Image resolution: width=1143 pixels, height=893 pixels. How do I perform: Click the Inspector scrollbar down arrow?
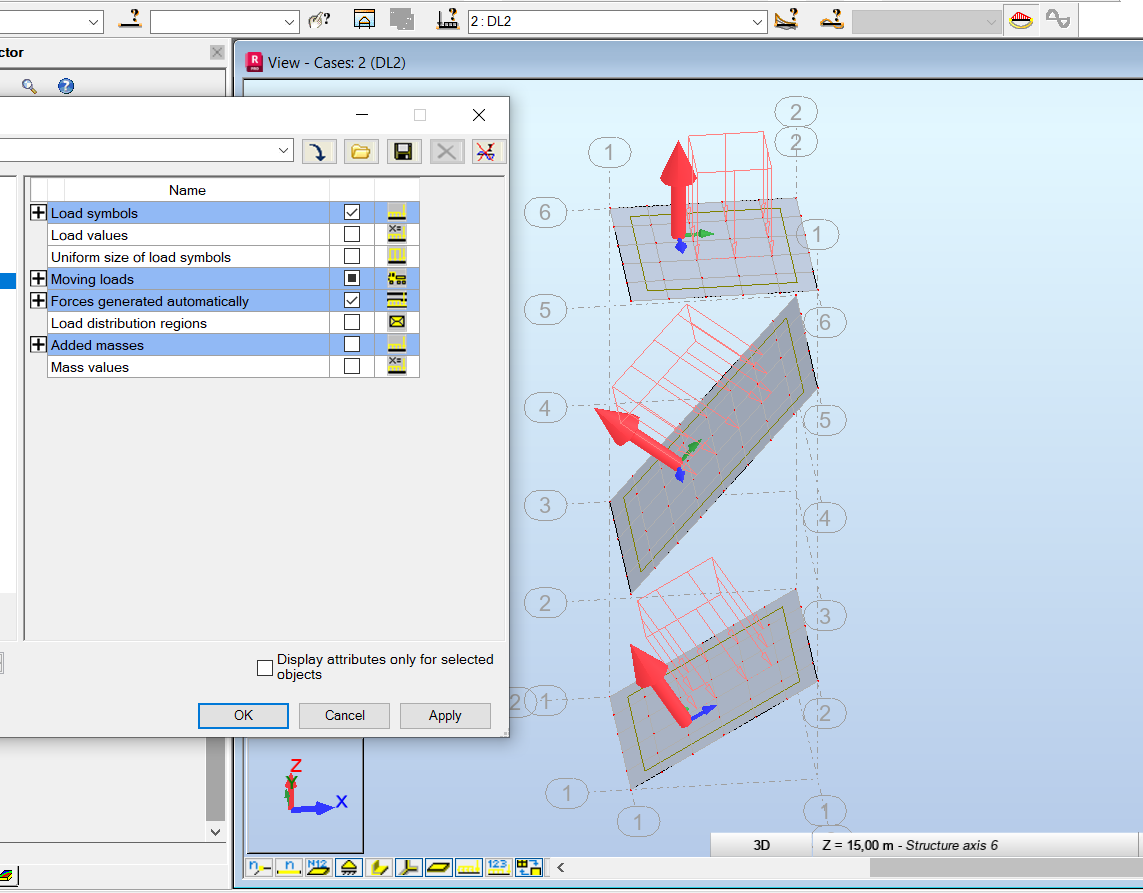pos(215,832)
